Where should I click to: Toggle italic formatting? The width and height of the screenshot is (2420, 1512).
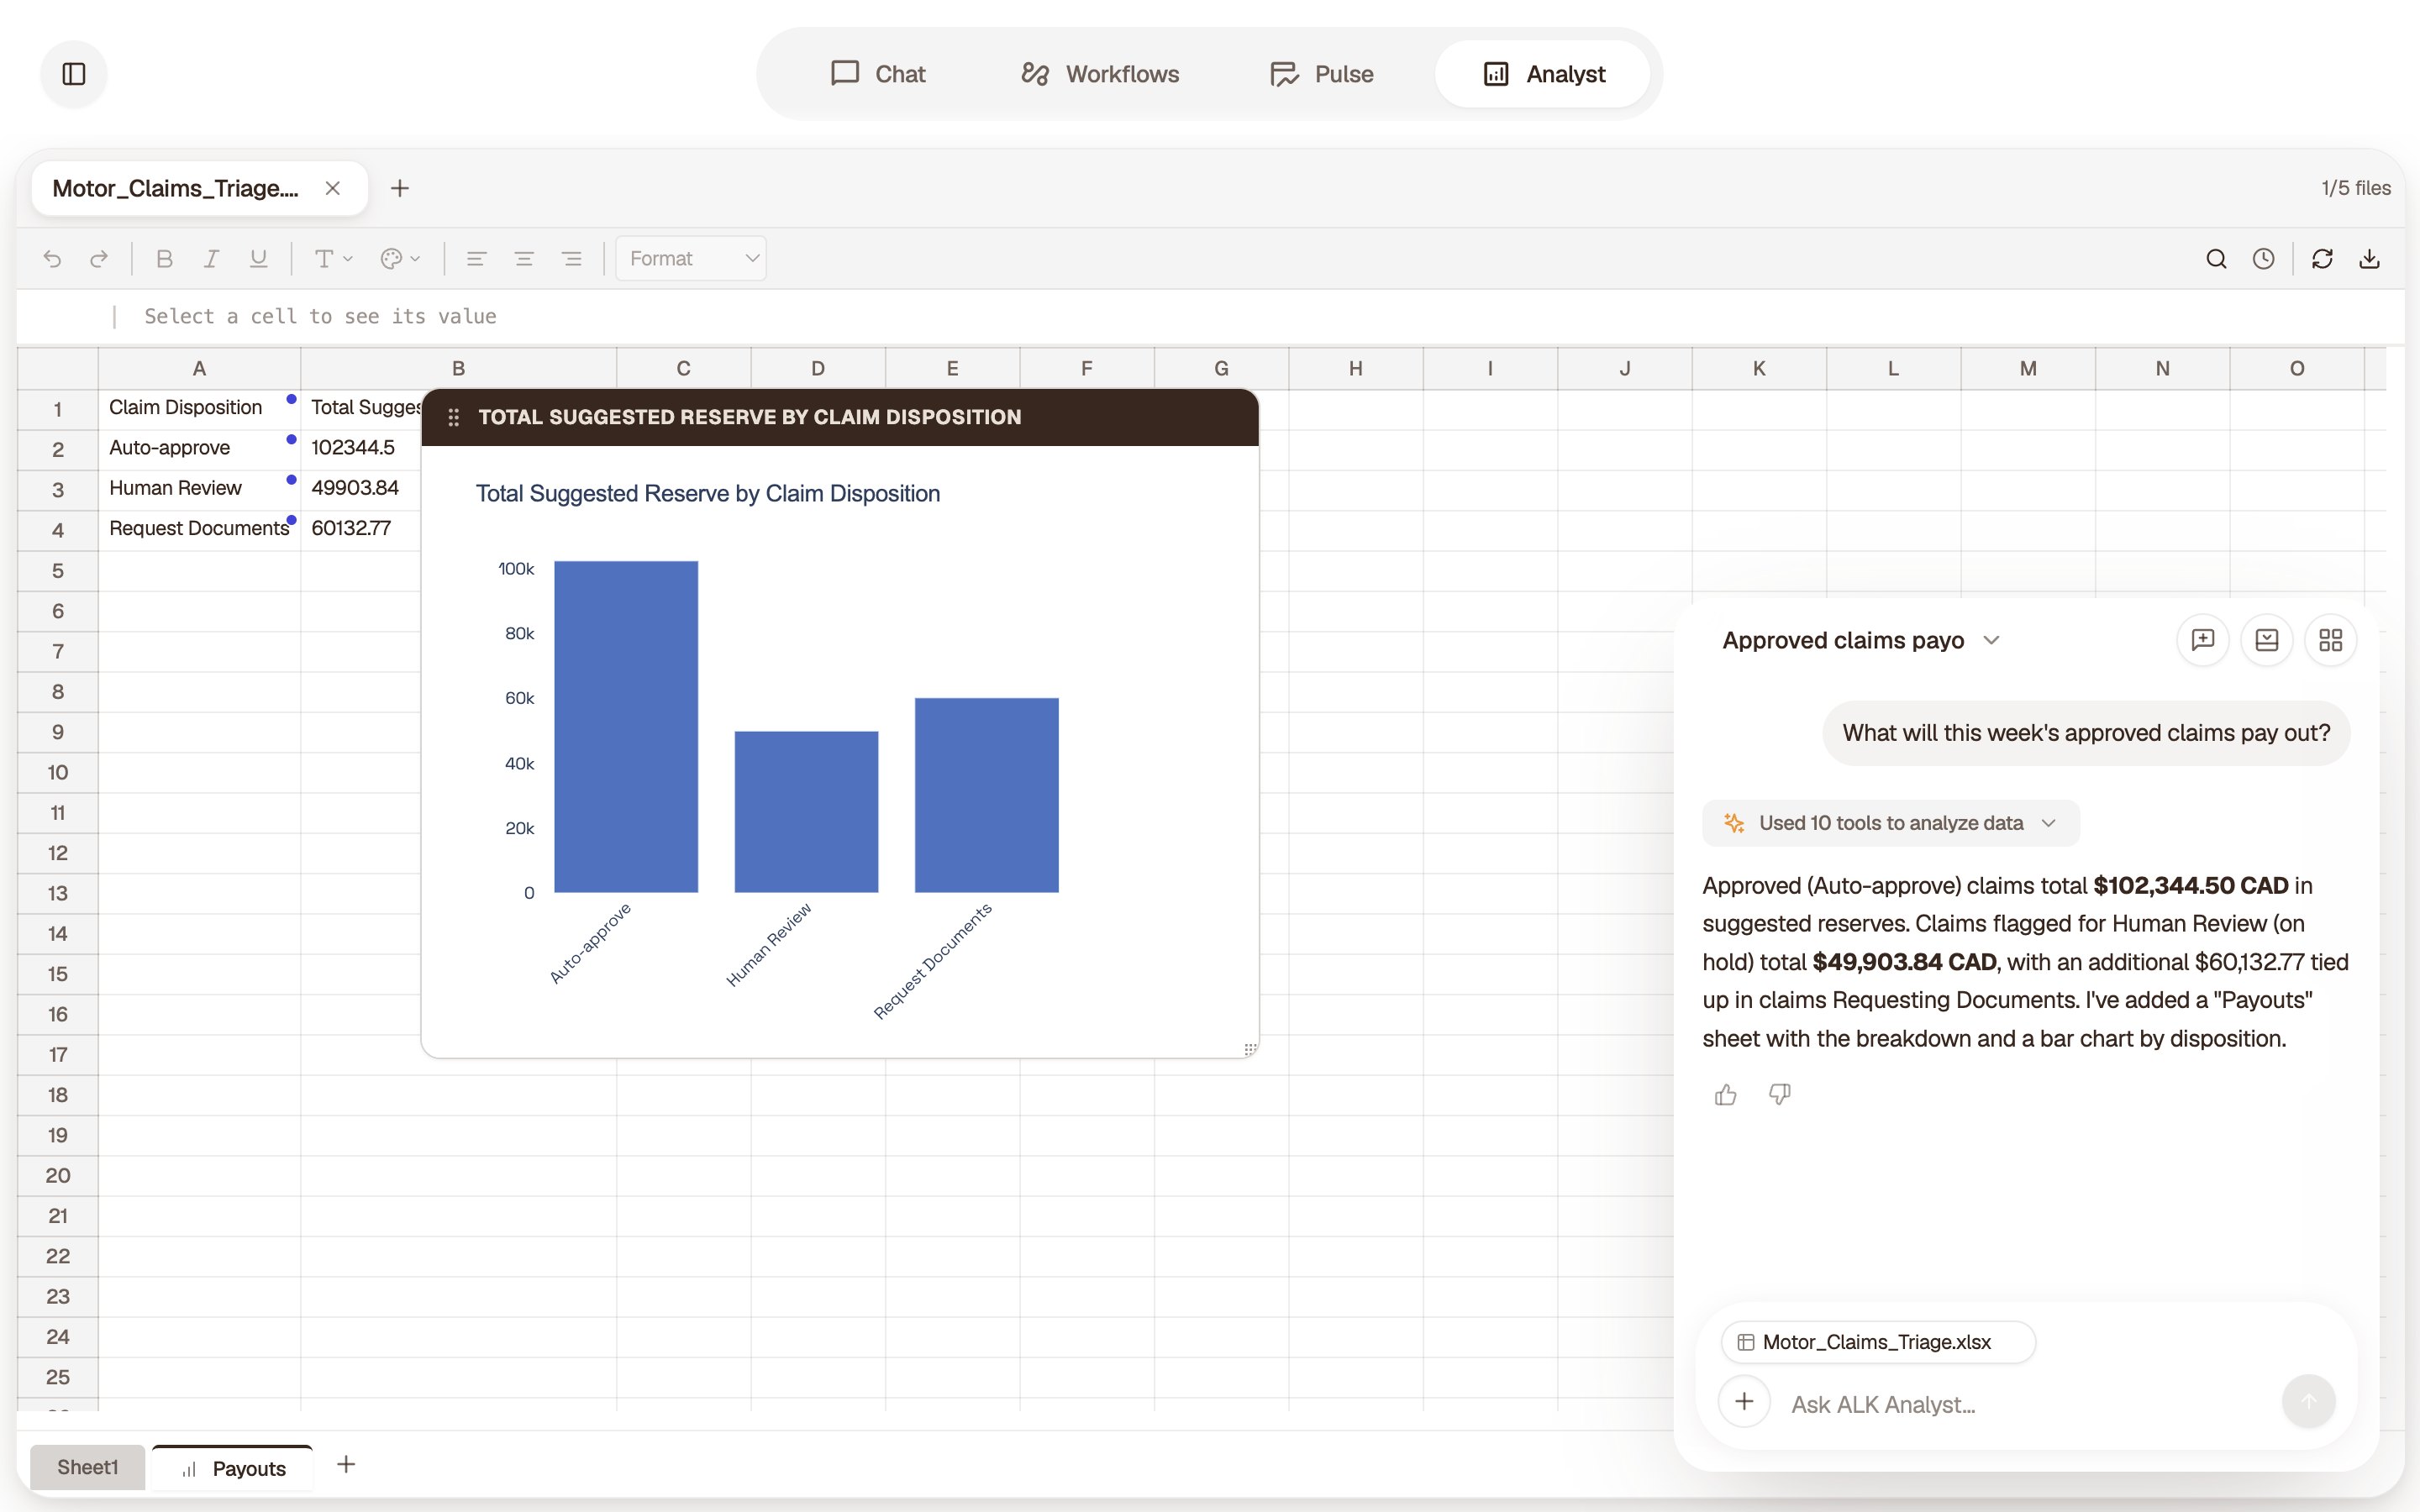pyautogui.click(x=211, y=259)
